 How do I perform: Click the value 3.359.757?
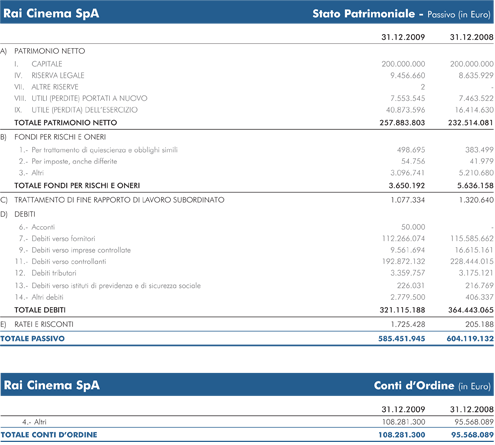(x=408, y=273)
